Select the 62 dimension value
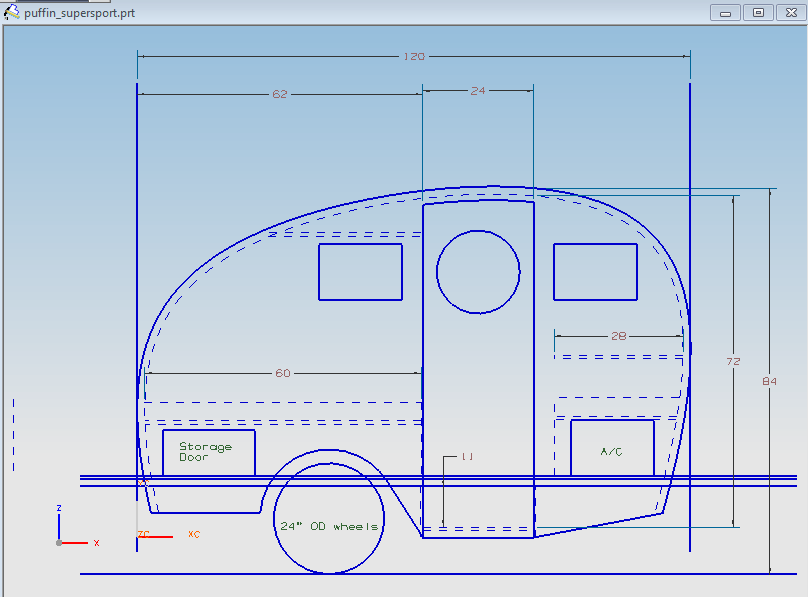 280,94
